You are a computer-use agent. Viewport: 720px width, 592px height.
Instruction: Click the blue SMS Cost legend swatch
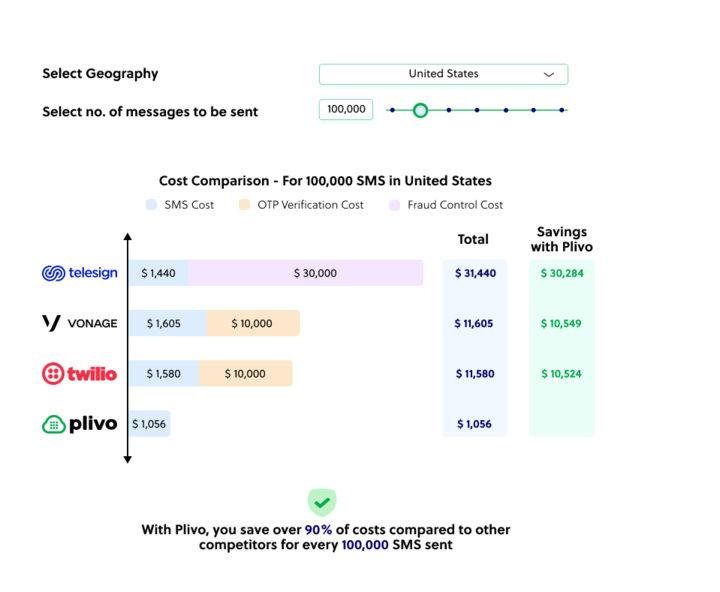tap(151, 205)
